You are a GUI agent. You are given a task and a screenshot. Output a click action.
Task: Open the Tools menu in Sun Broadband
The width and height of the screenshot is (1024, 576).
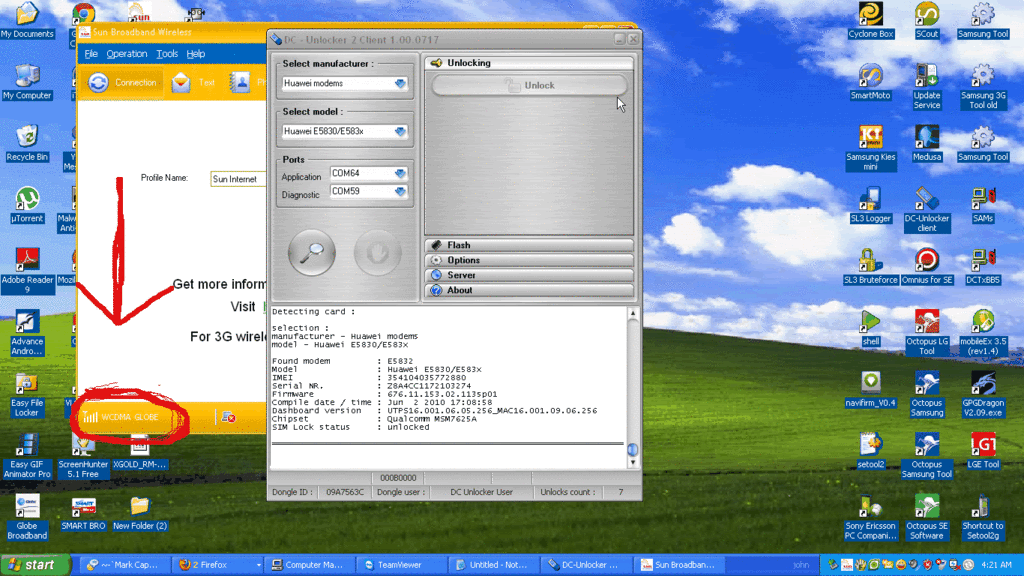pyautogui.click(x=167, y=54)
